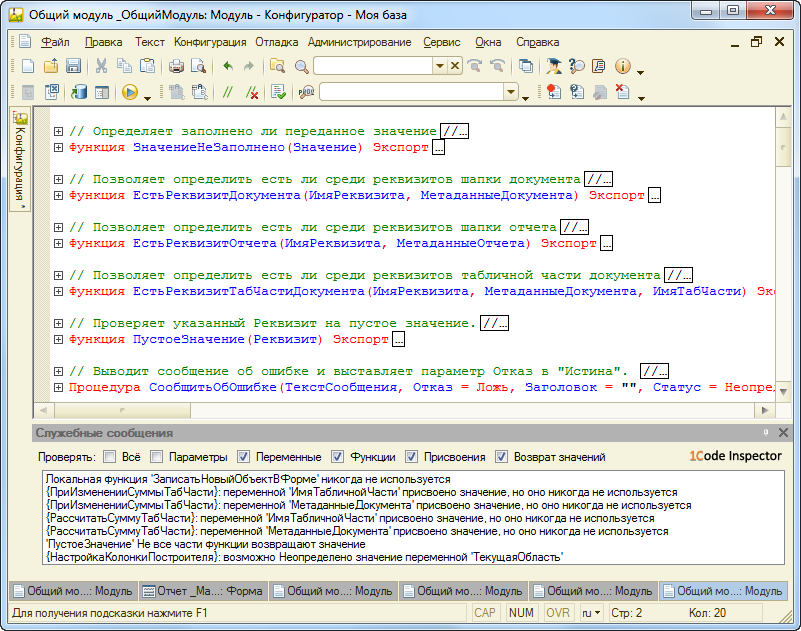
Task: Start debugging with the Play icon
Action: [129, 92]
